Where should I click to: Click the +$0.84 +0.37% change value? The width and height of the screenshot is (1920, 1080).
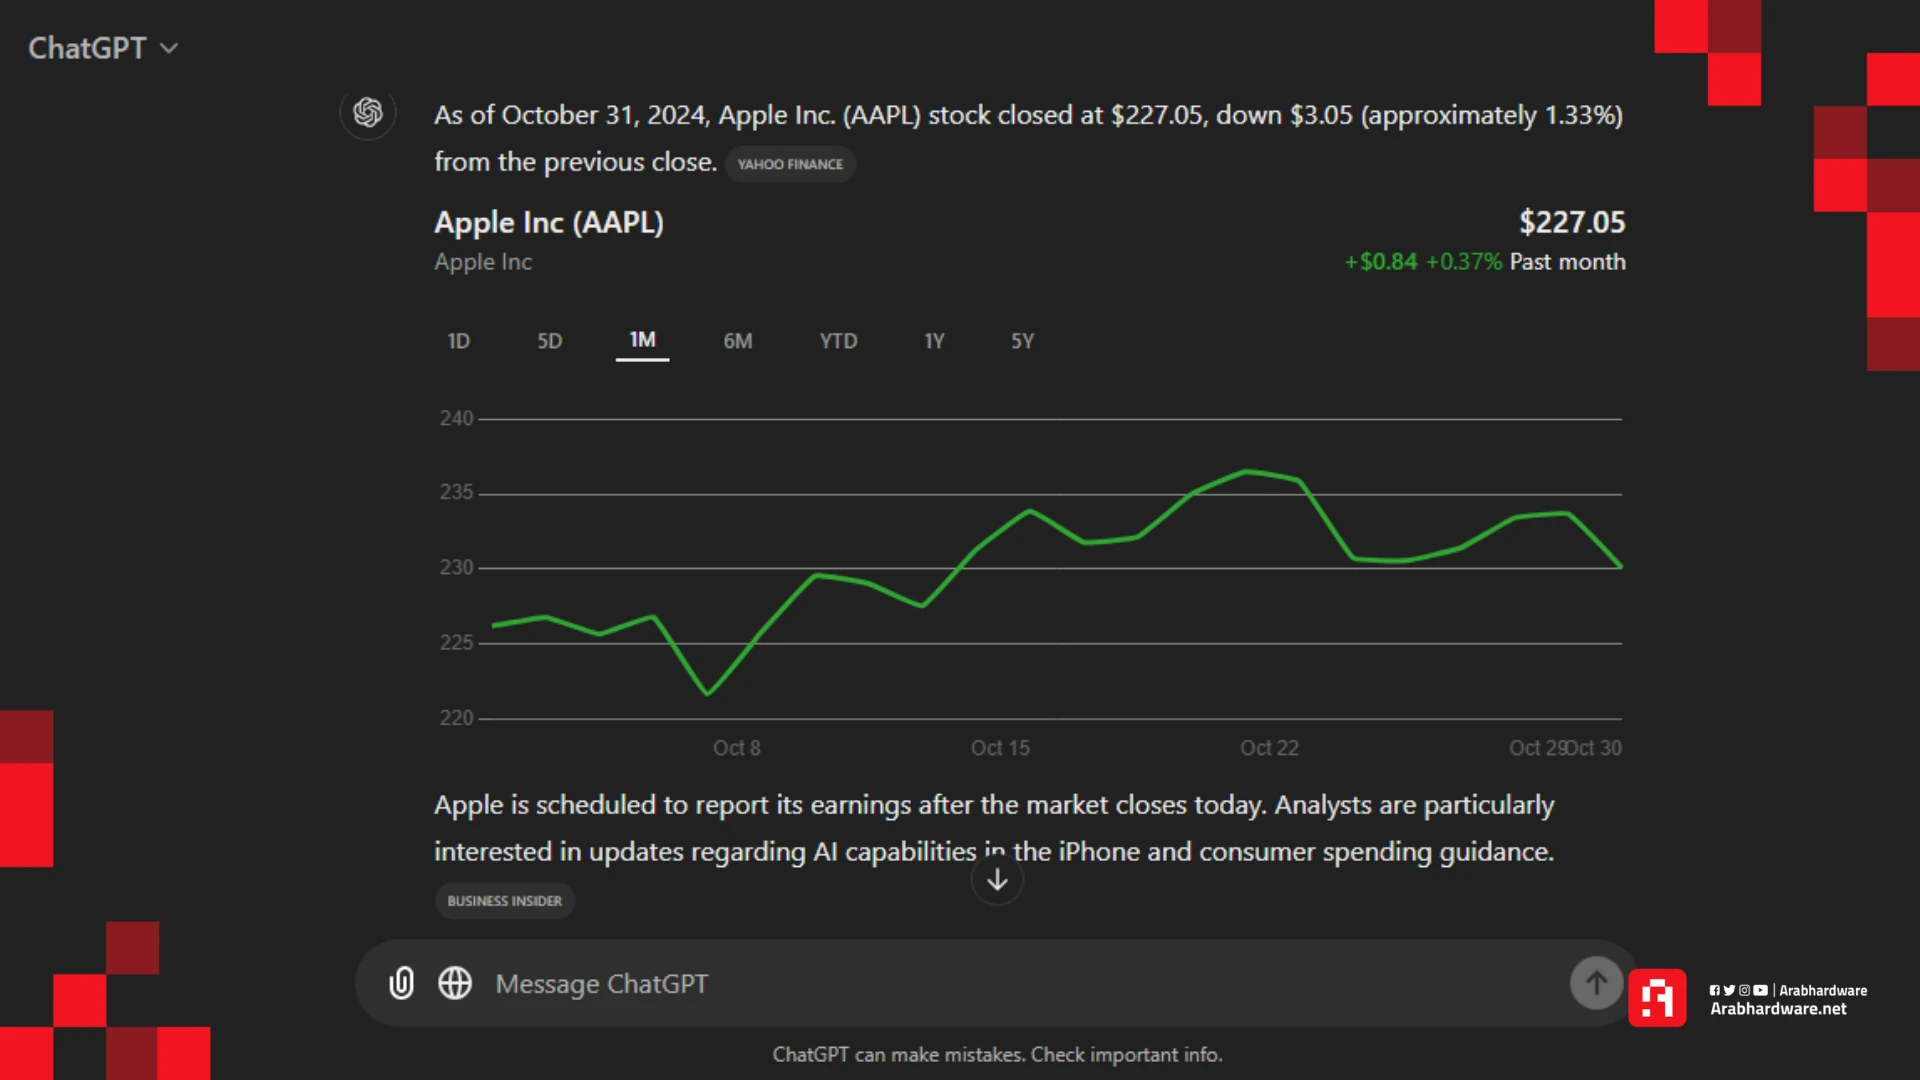tap(1423, 262)
